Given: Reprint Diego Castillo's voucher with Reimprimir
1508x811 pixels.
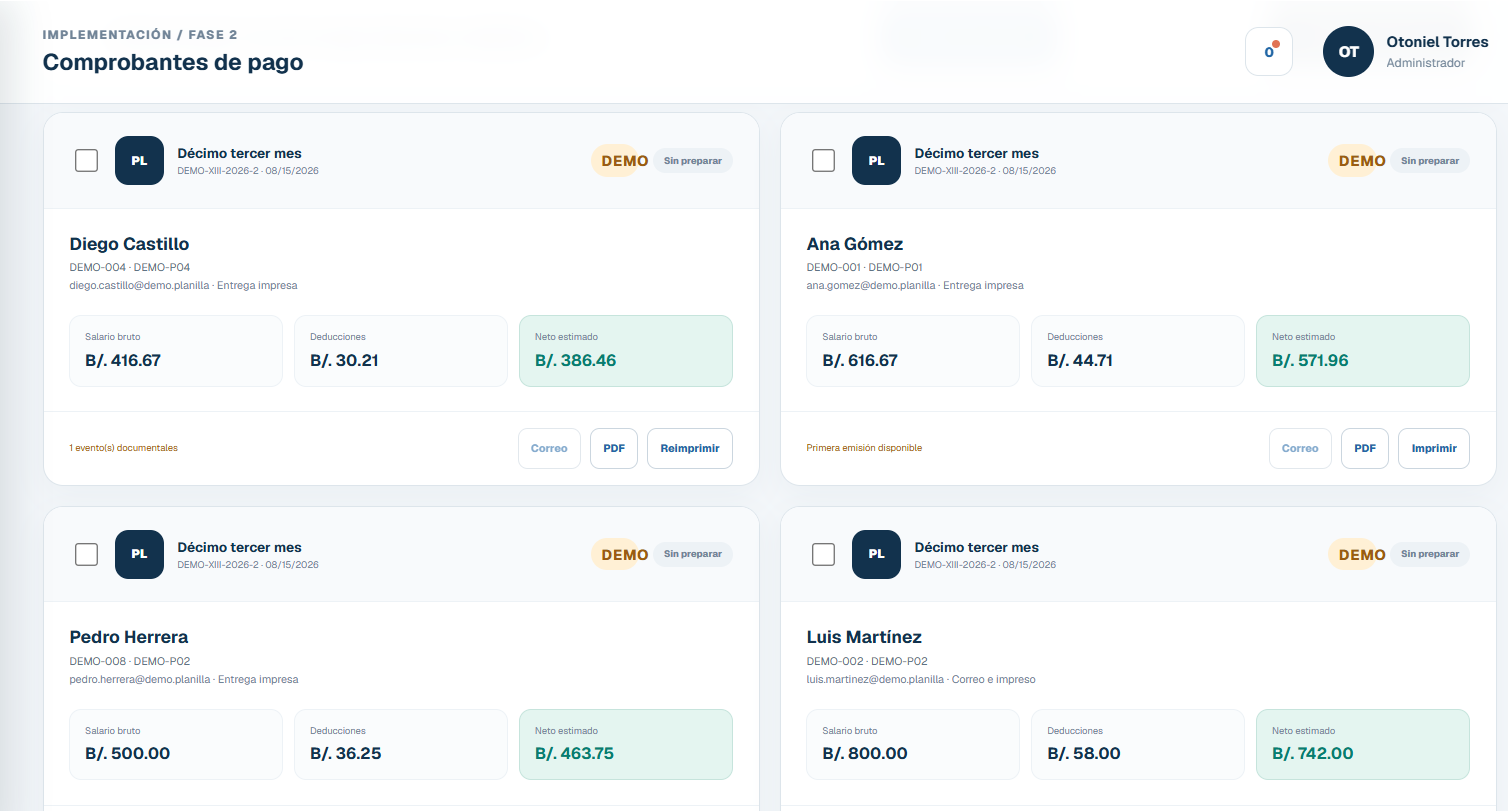Looking at the screenshot, I should [x=690, y=448].
